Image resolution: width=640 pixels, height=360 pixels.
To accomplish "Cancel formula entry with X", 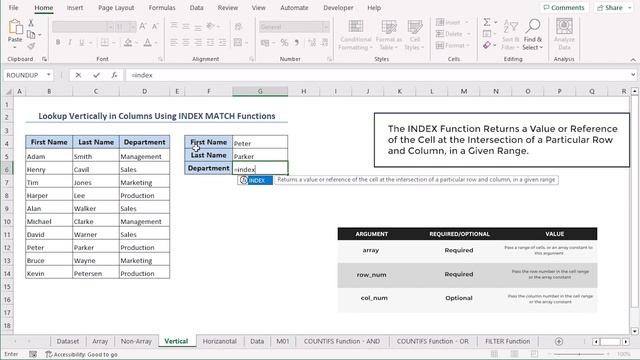I will point(78,75).
